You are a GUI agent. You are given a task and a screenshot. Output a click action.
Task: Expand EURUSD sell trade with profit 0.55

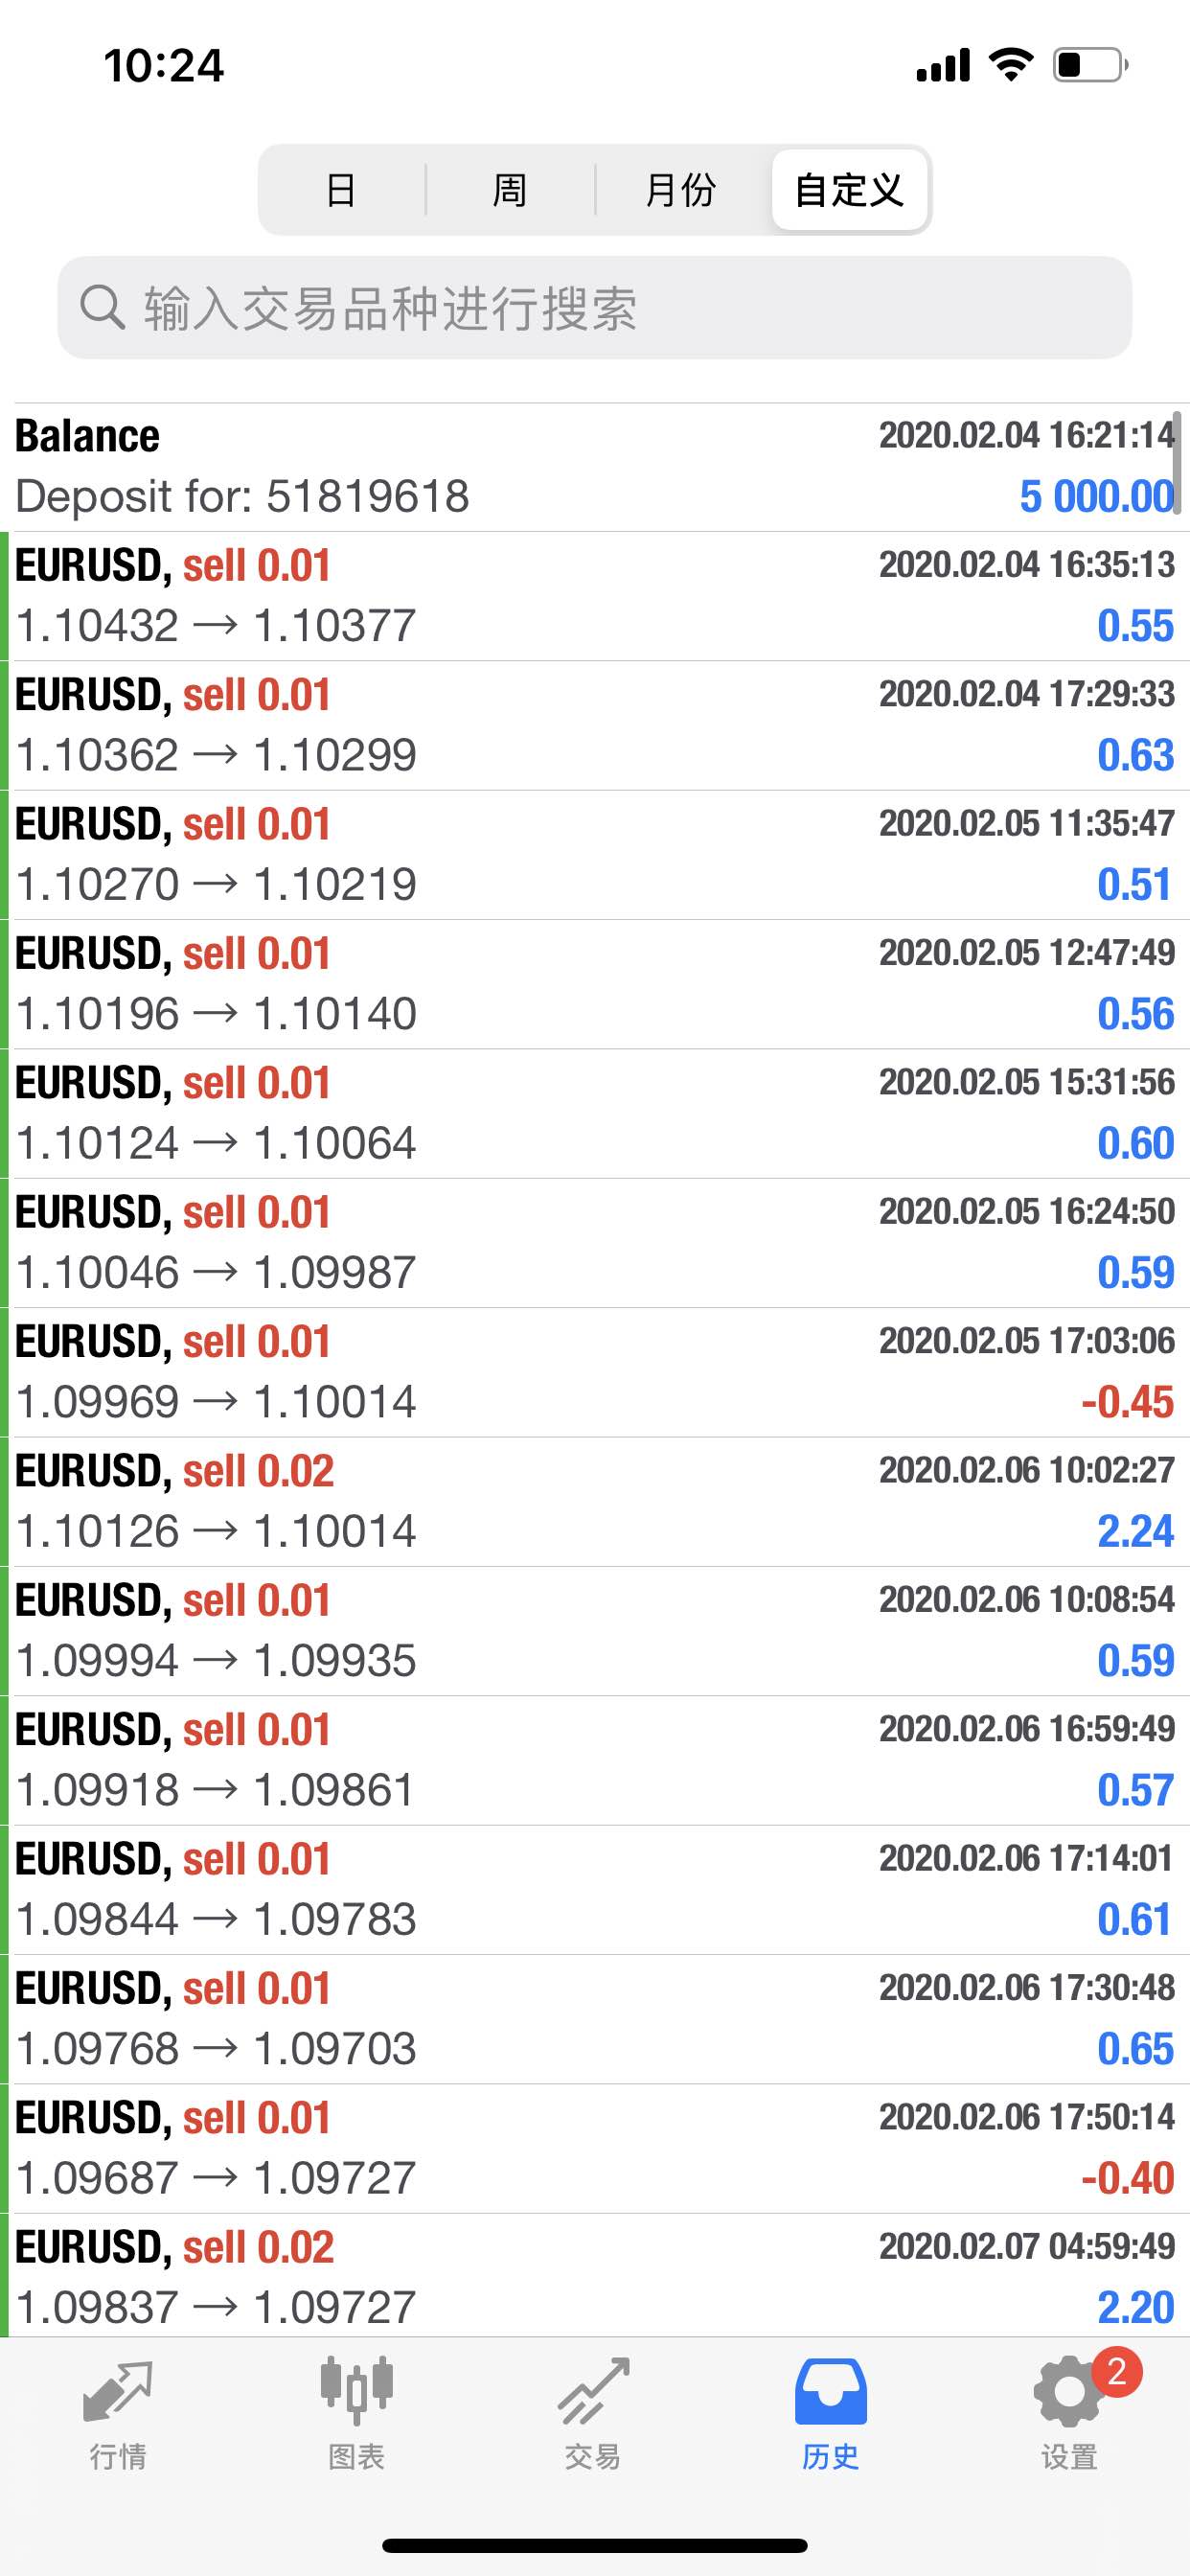pyautogui.click(x=595, y=596)
